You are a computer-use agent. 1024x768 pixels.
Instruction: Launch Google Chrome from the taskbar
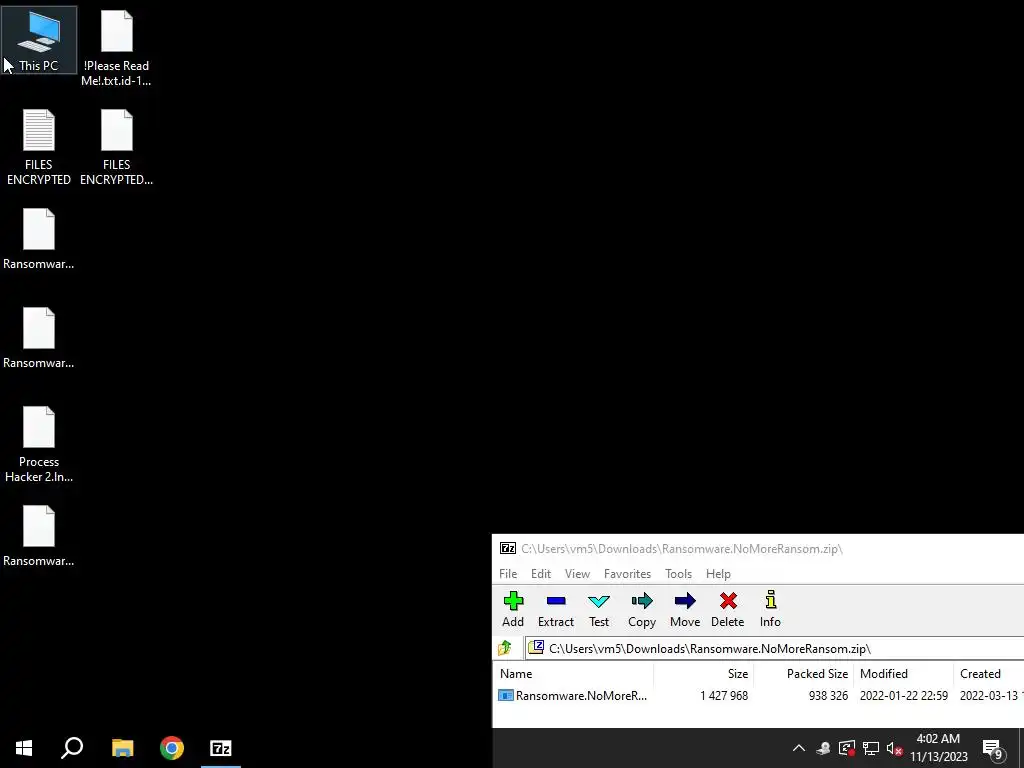point(172,748)
